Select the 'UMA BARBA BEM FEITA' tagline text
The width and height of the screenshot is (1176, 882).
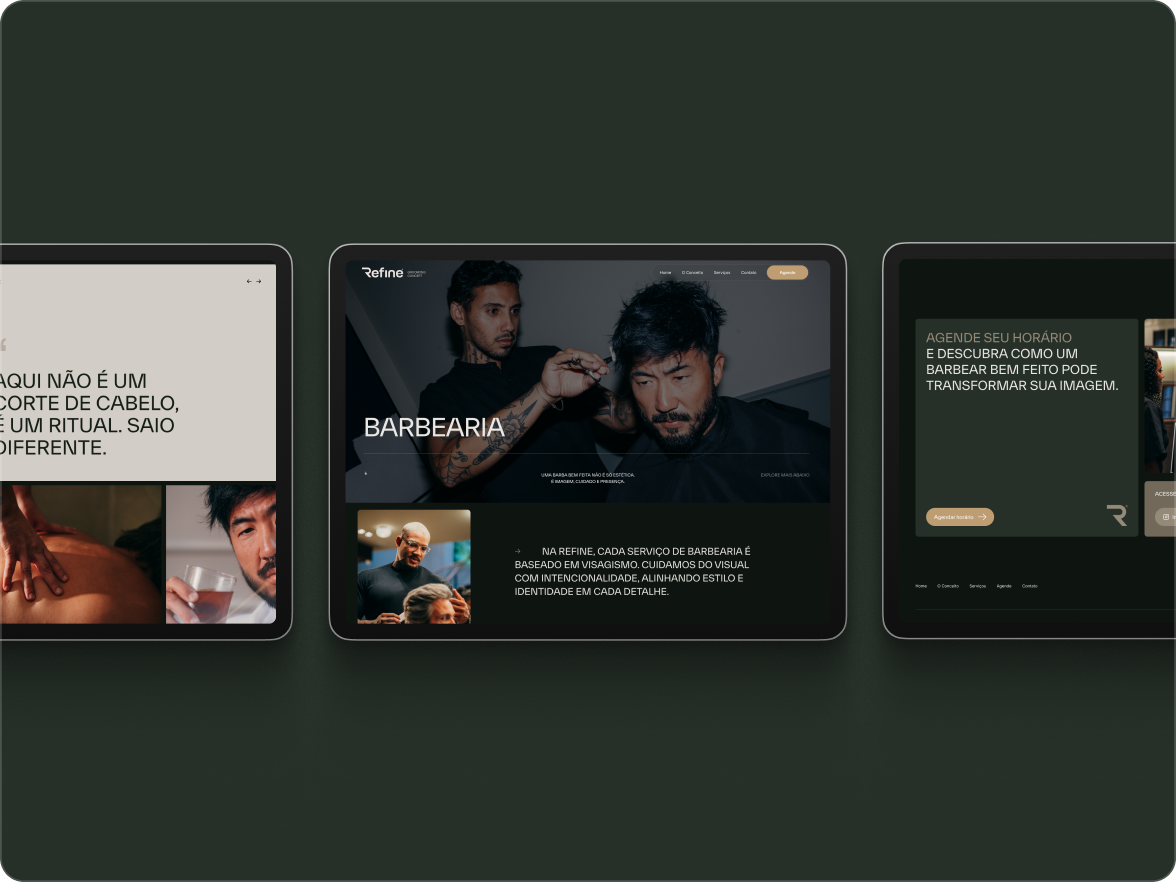coord(587,478)
